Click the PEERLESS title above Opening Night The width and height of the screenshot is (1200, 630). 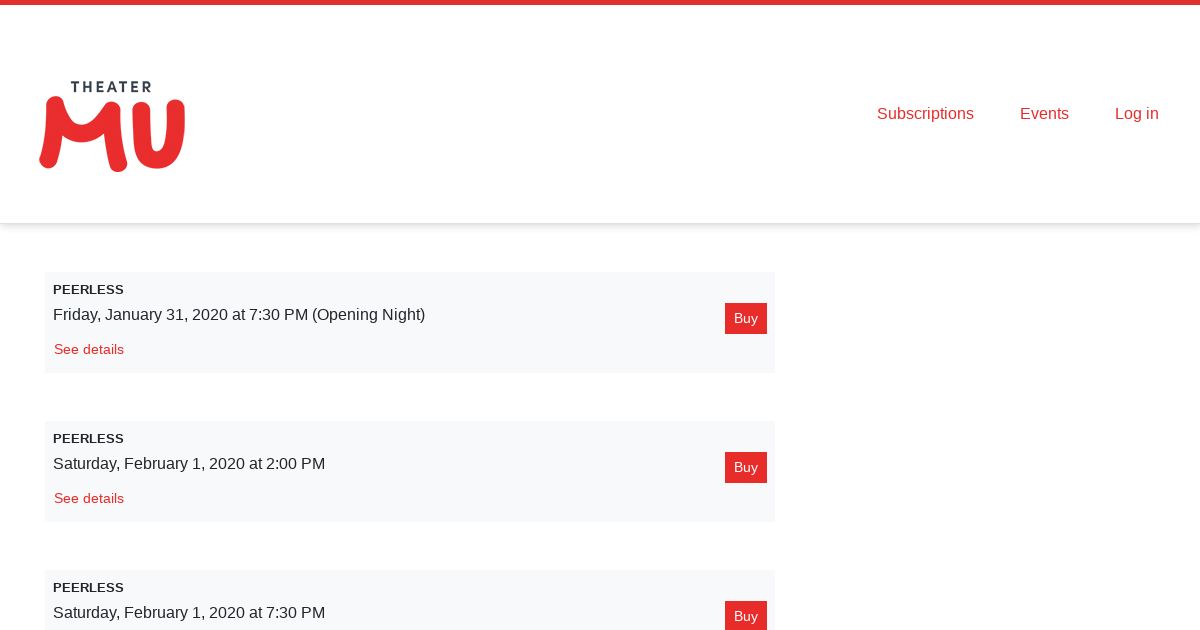pyautogui.click(x=88, y=290)
